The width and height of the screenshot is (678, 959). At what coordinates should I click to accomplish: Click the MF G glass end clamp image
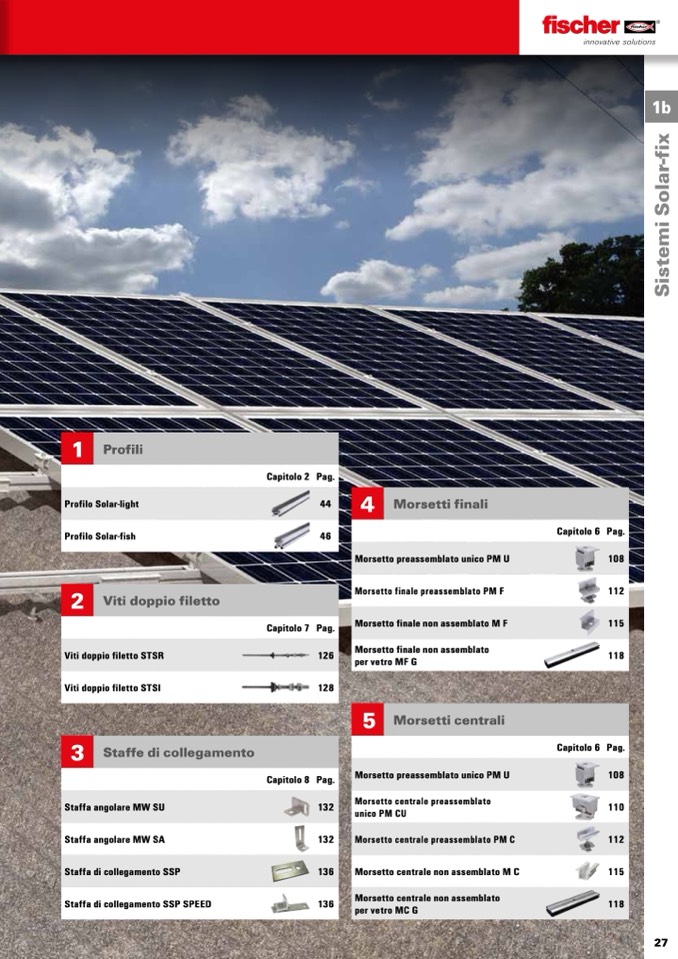[x=571, y=656]
